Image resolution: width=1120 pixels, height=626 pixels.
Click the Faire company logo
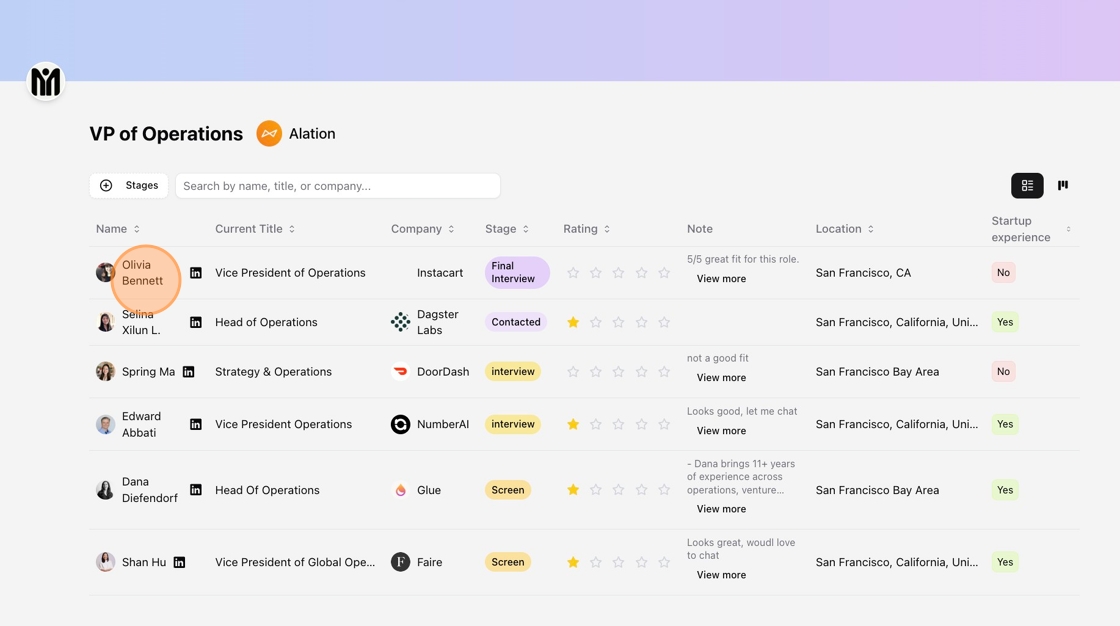pos(401,562)
